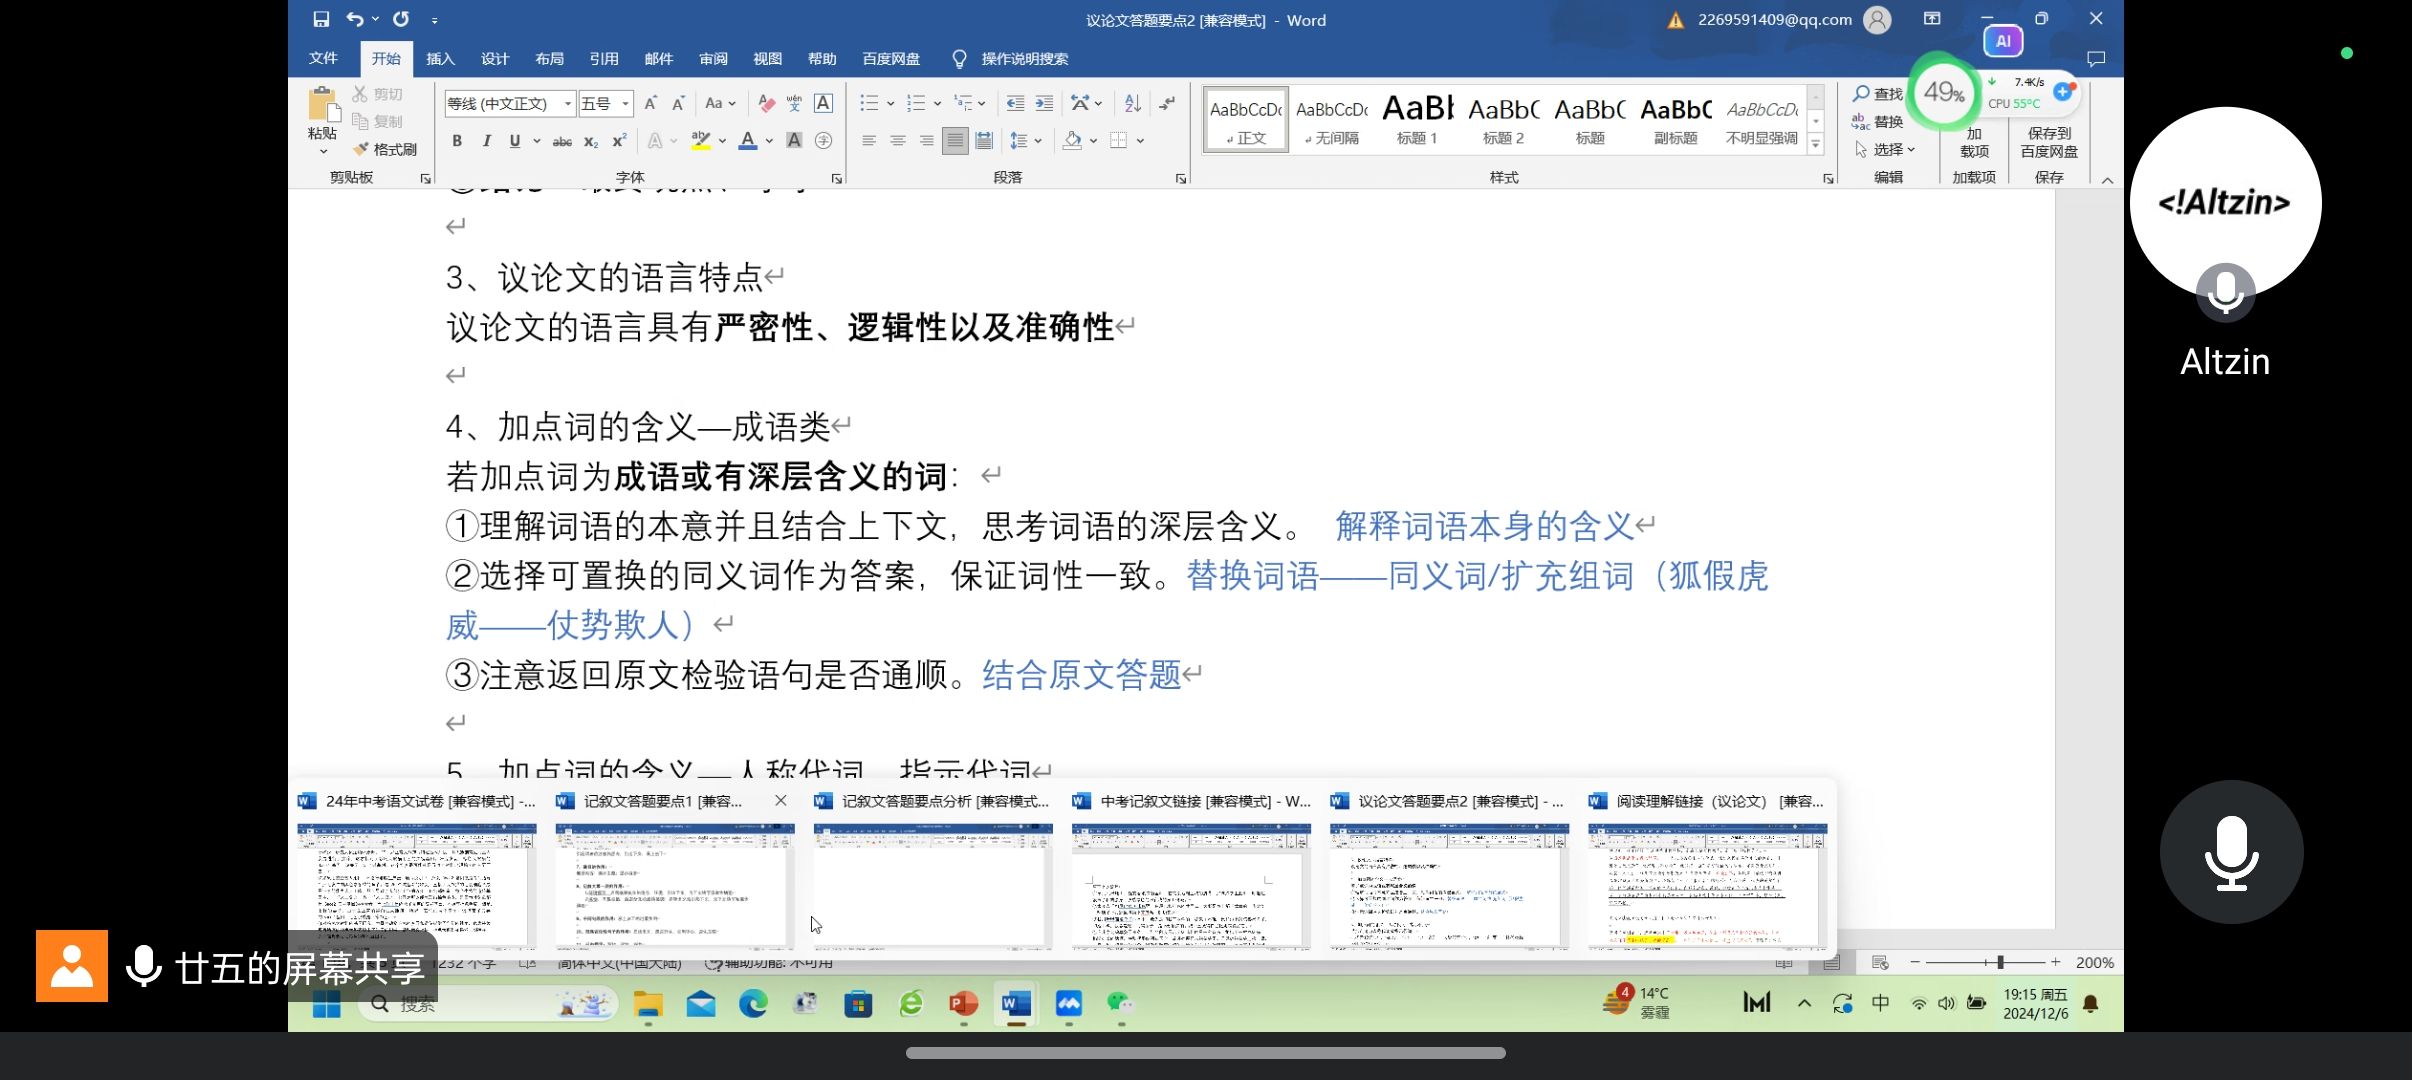This screenshot has width=2412, height=1080.
Task: Click the save icon in title bar
Action: pos(321,19)
